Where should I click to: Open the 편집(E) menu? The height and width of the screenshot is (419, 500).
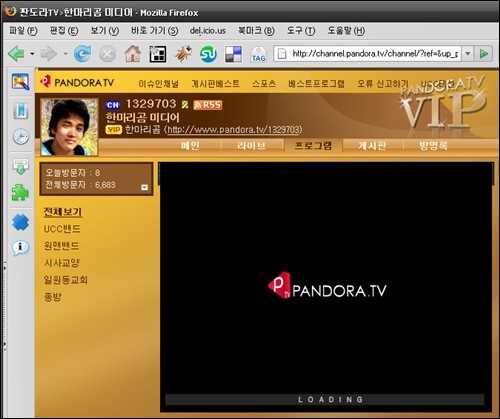click(64, 31)
